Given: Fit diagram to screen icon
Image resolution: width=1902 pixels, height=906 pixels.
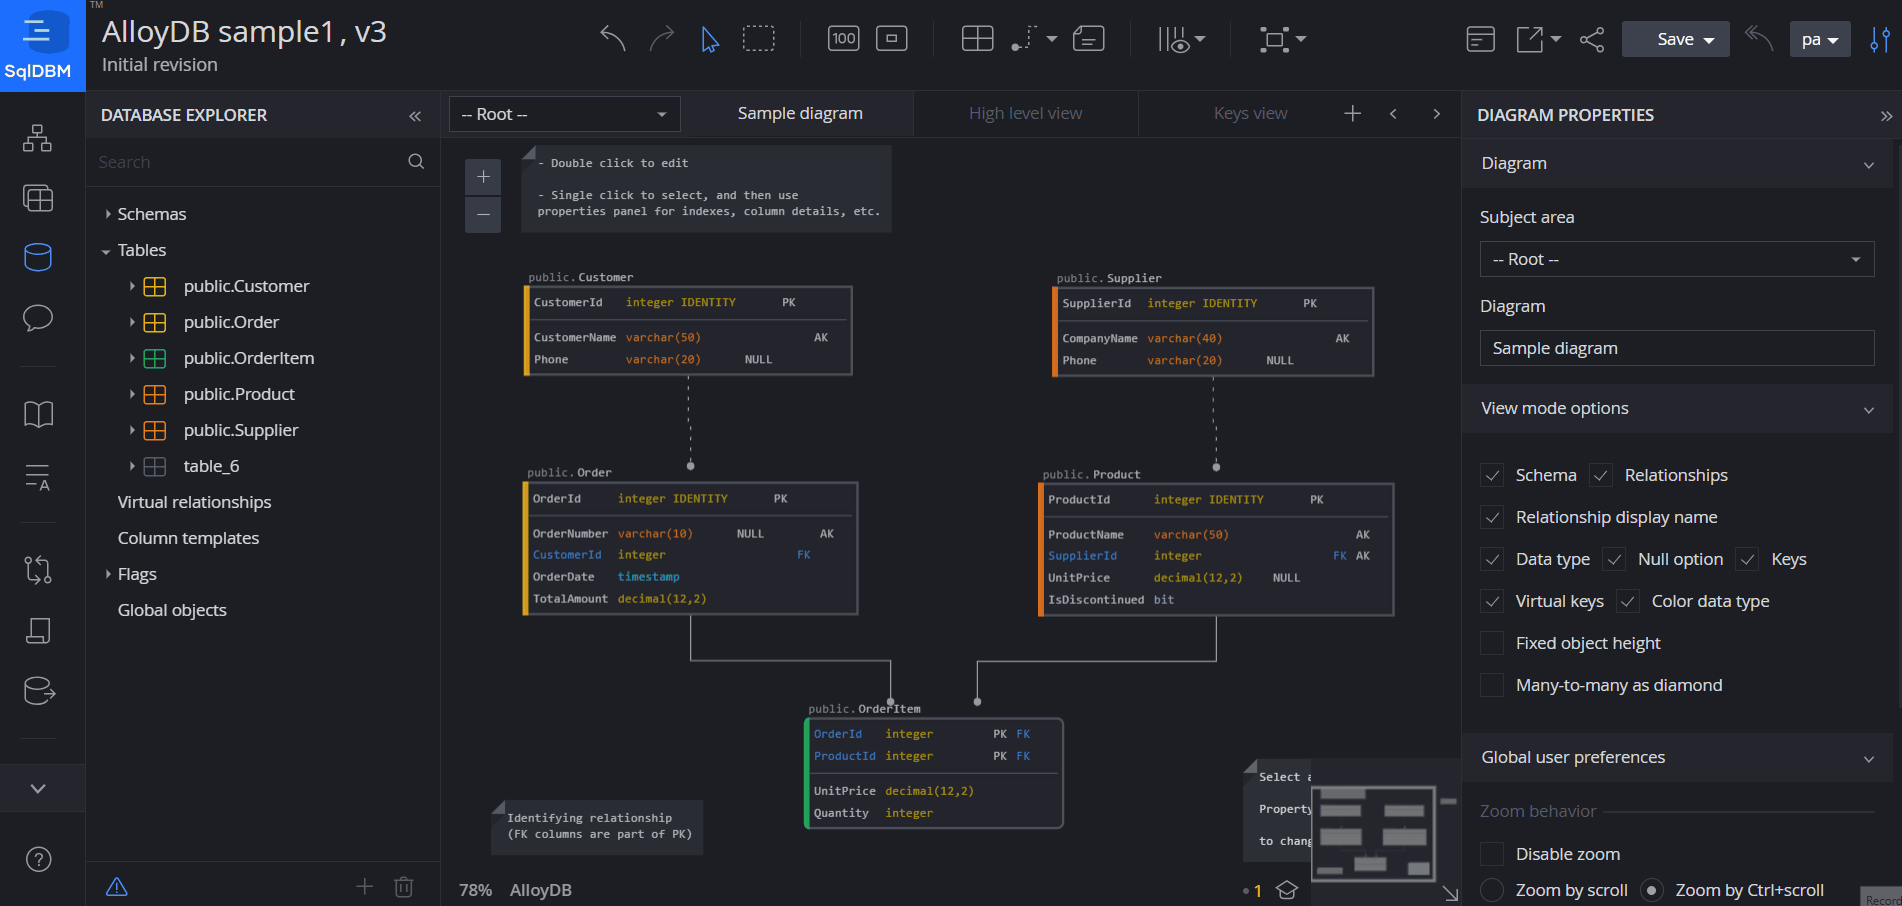Looking at the screenshot, I should (x=892, y=39).
